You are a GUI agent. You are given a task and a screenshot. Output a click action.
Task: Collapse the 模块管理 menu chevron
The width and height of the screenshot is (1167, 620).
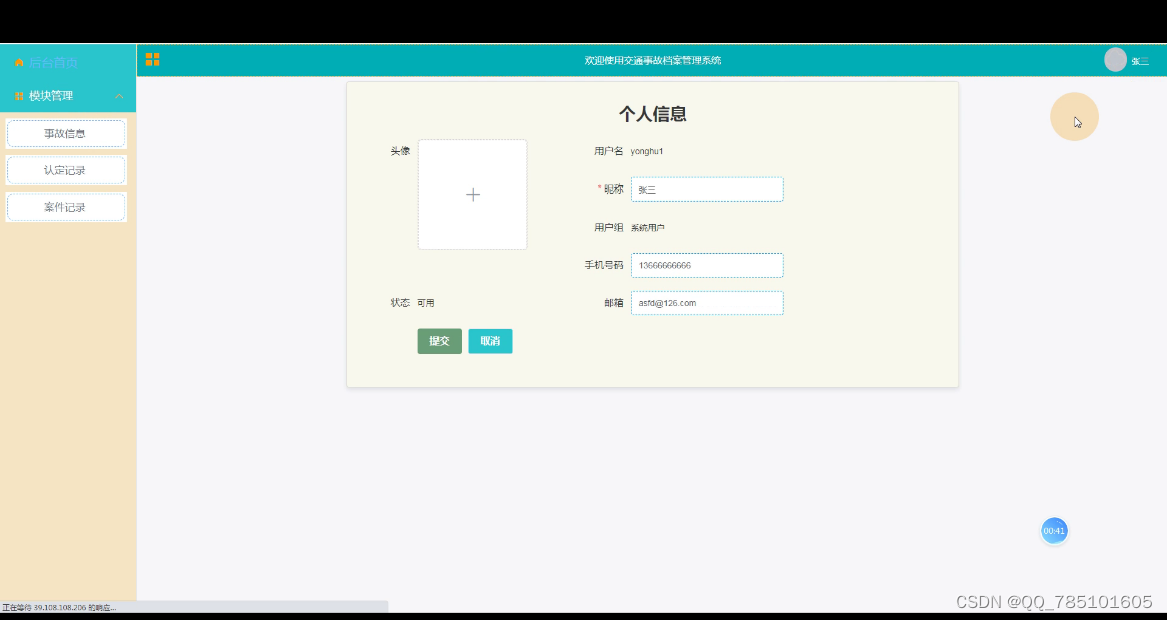coord(119,96)
